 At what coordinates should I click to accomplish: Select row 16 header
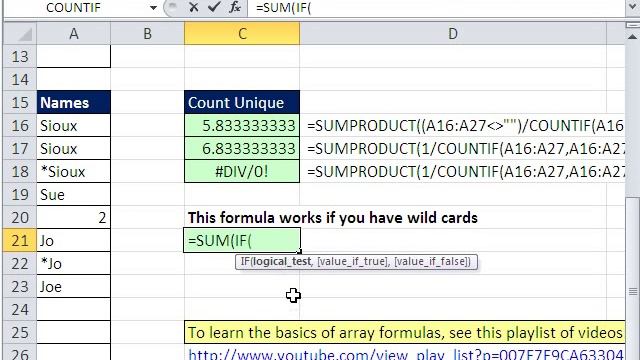click(20, 125)
